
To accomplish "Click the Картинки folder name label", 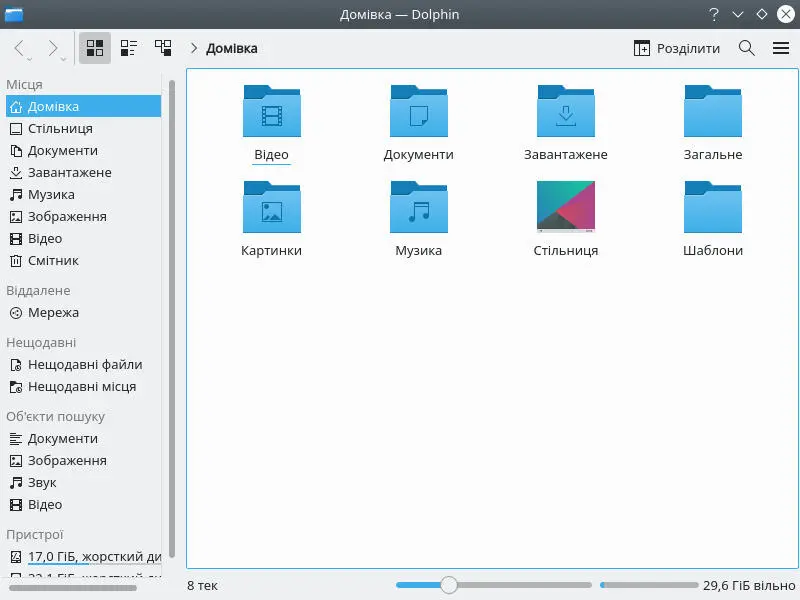I will point(271,251).
